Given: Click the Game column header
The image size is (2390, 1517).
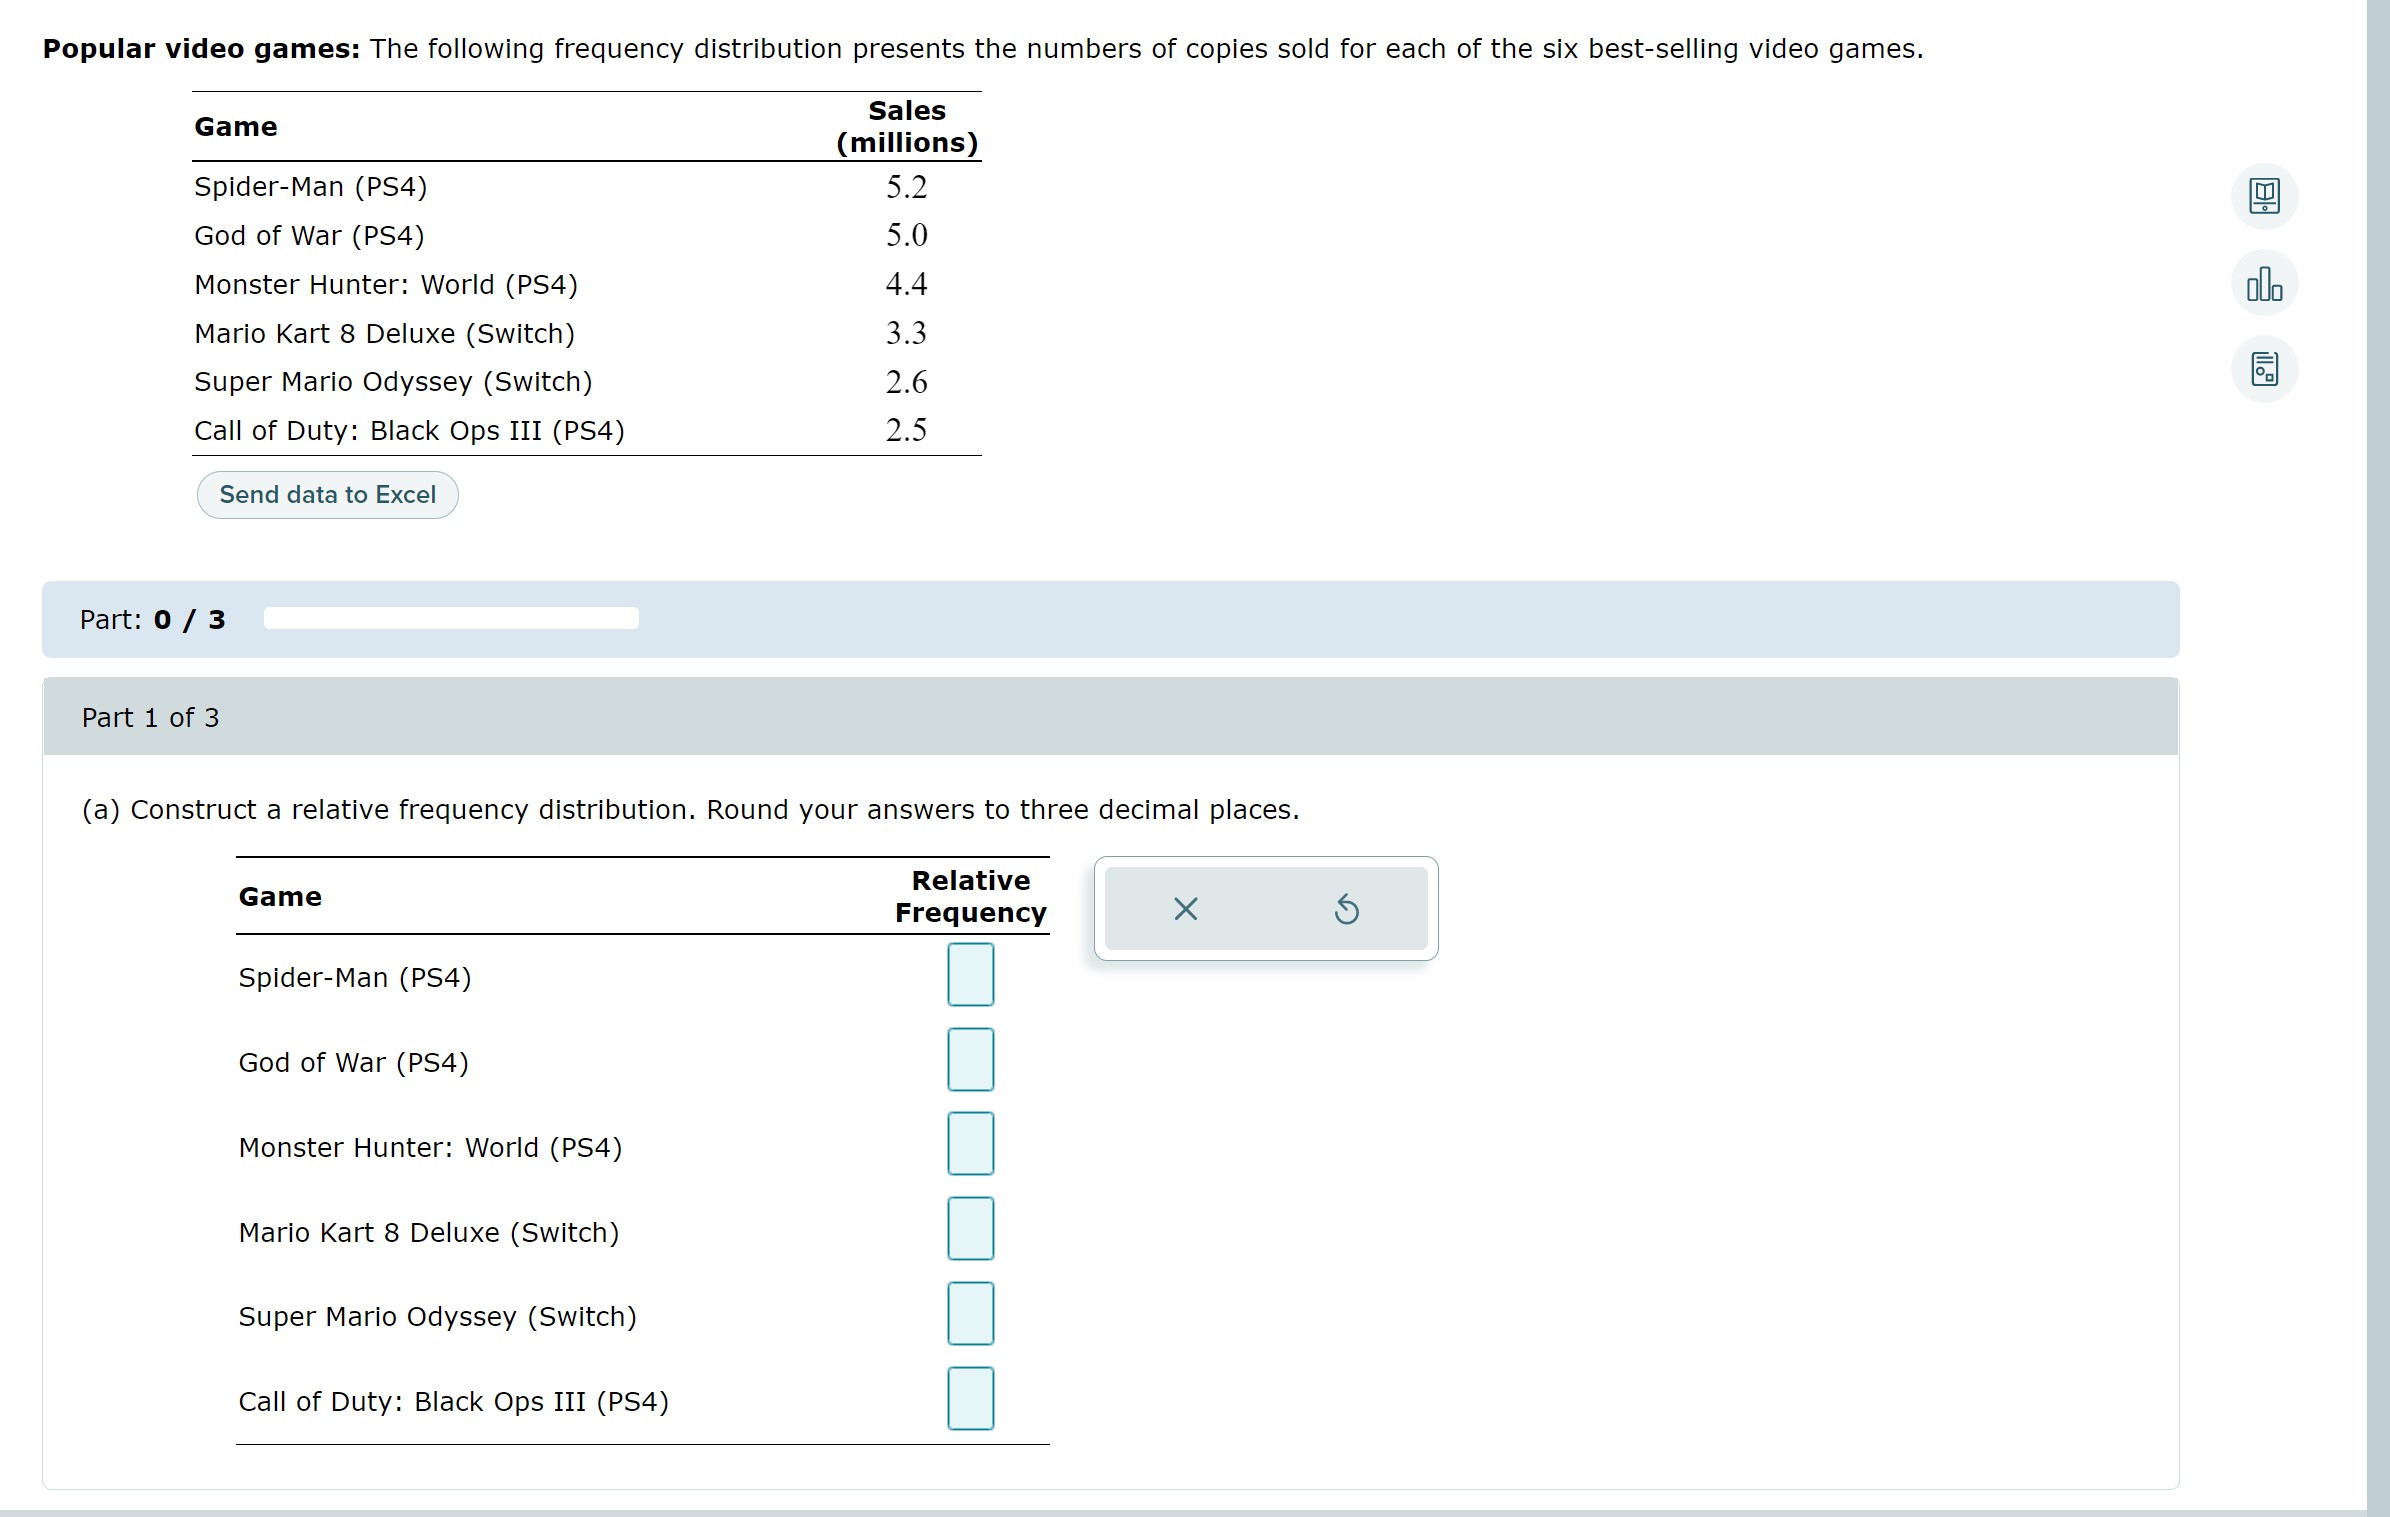Looking at the screenshot, I should [x=236, y=126].
